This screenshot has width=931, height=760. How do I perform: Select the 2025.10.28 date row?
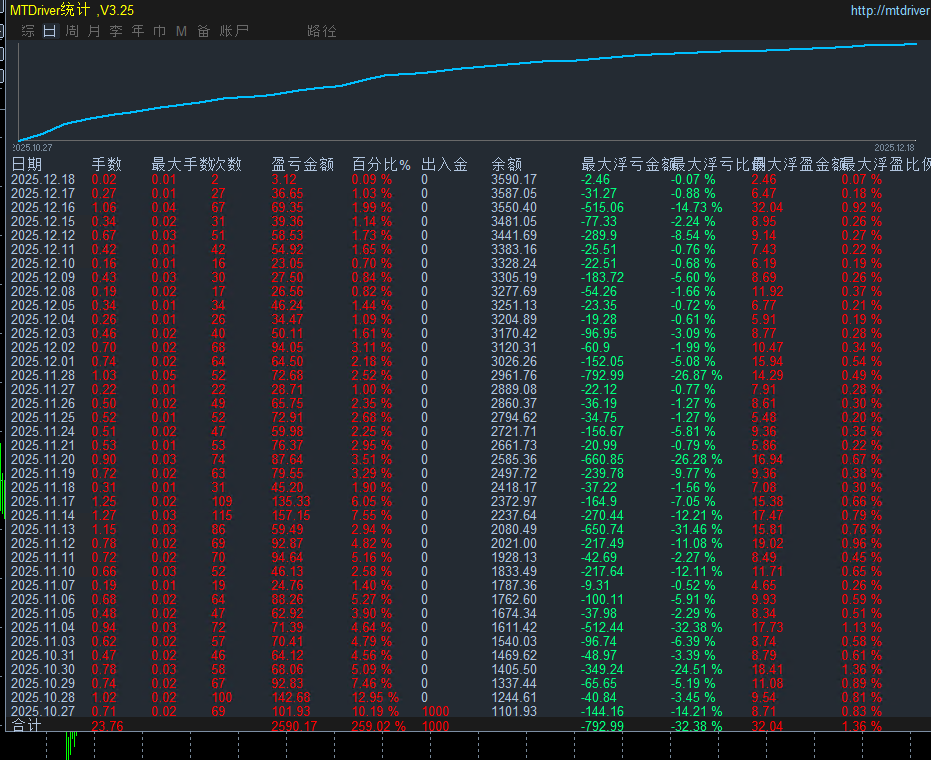click(43, 697)
